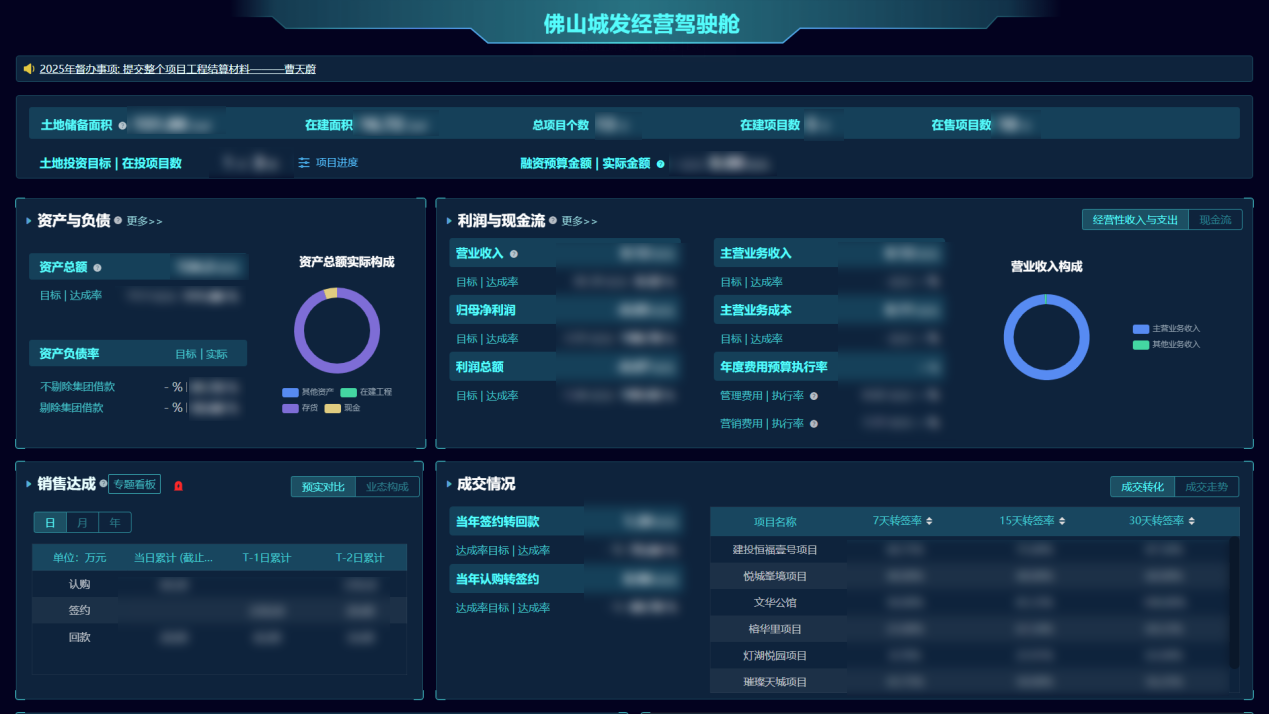Viewport: 1269px width, 714px height.
Task: Click the help icon next to 融资预算金额 | 实际金额
Action: pyautogui.click(x=660, y=164)
